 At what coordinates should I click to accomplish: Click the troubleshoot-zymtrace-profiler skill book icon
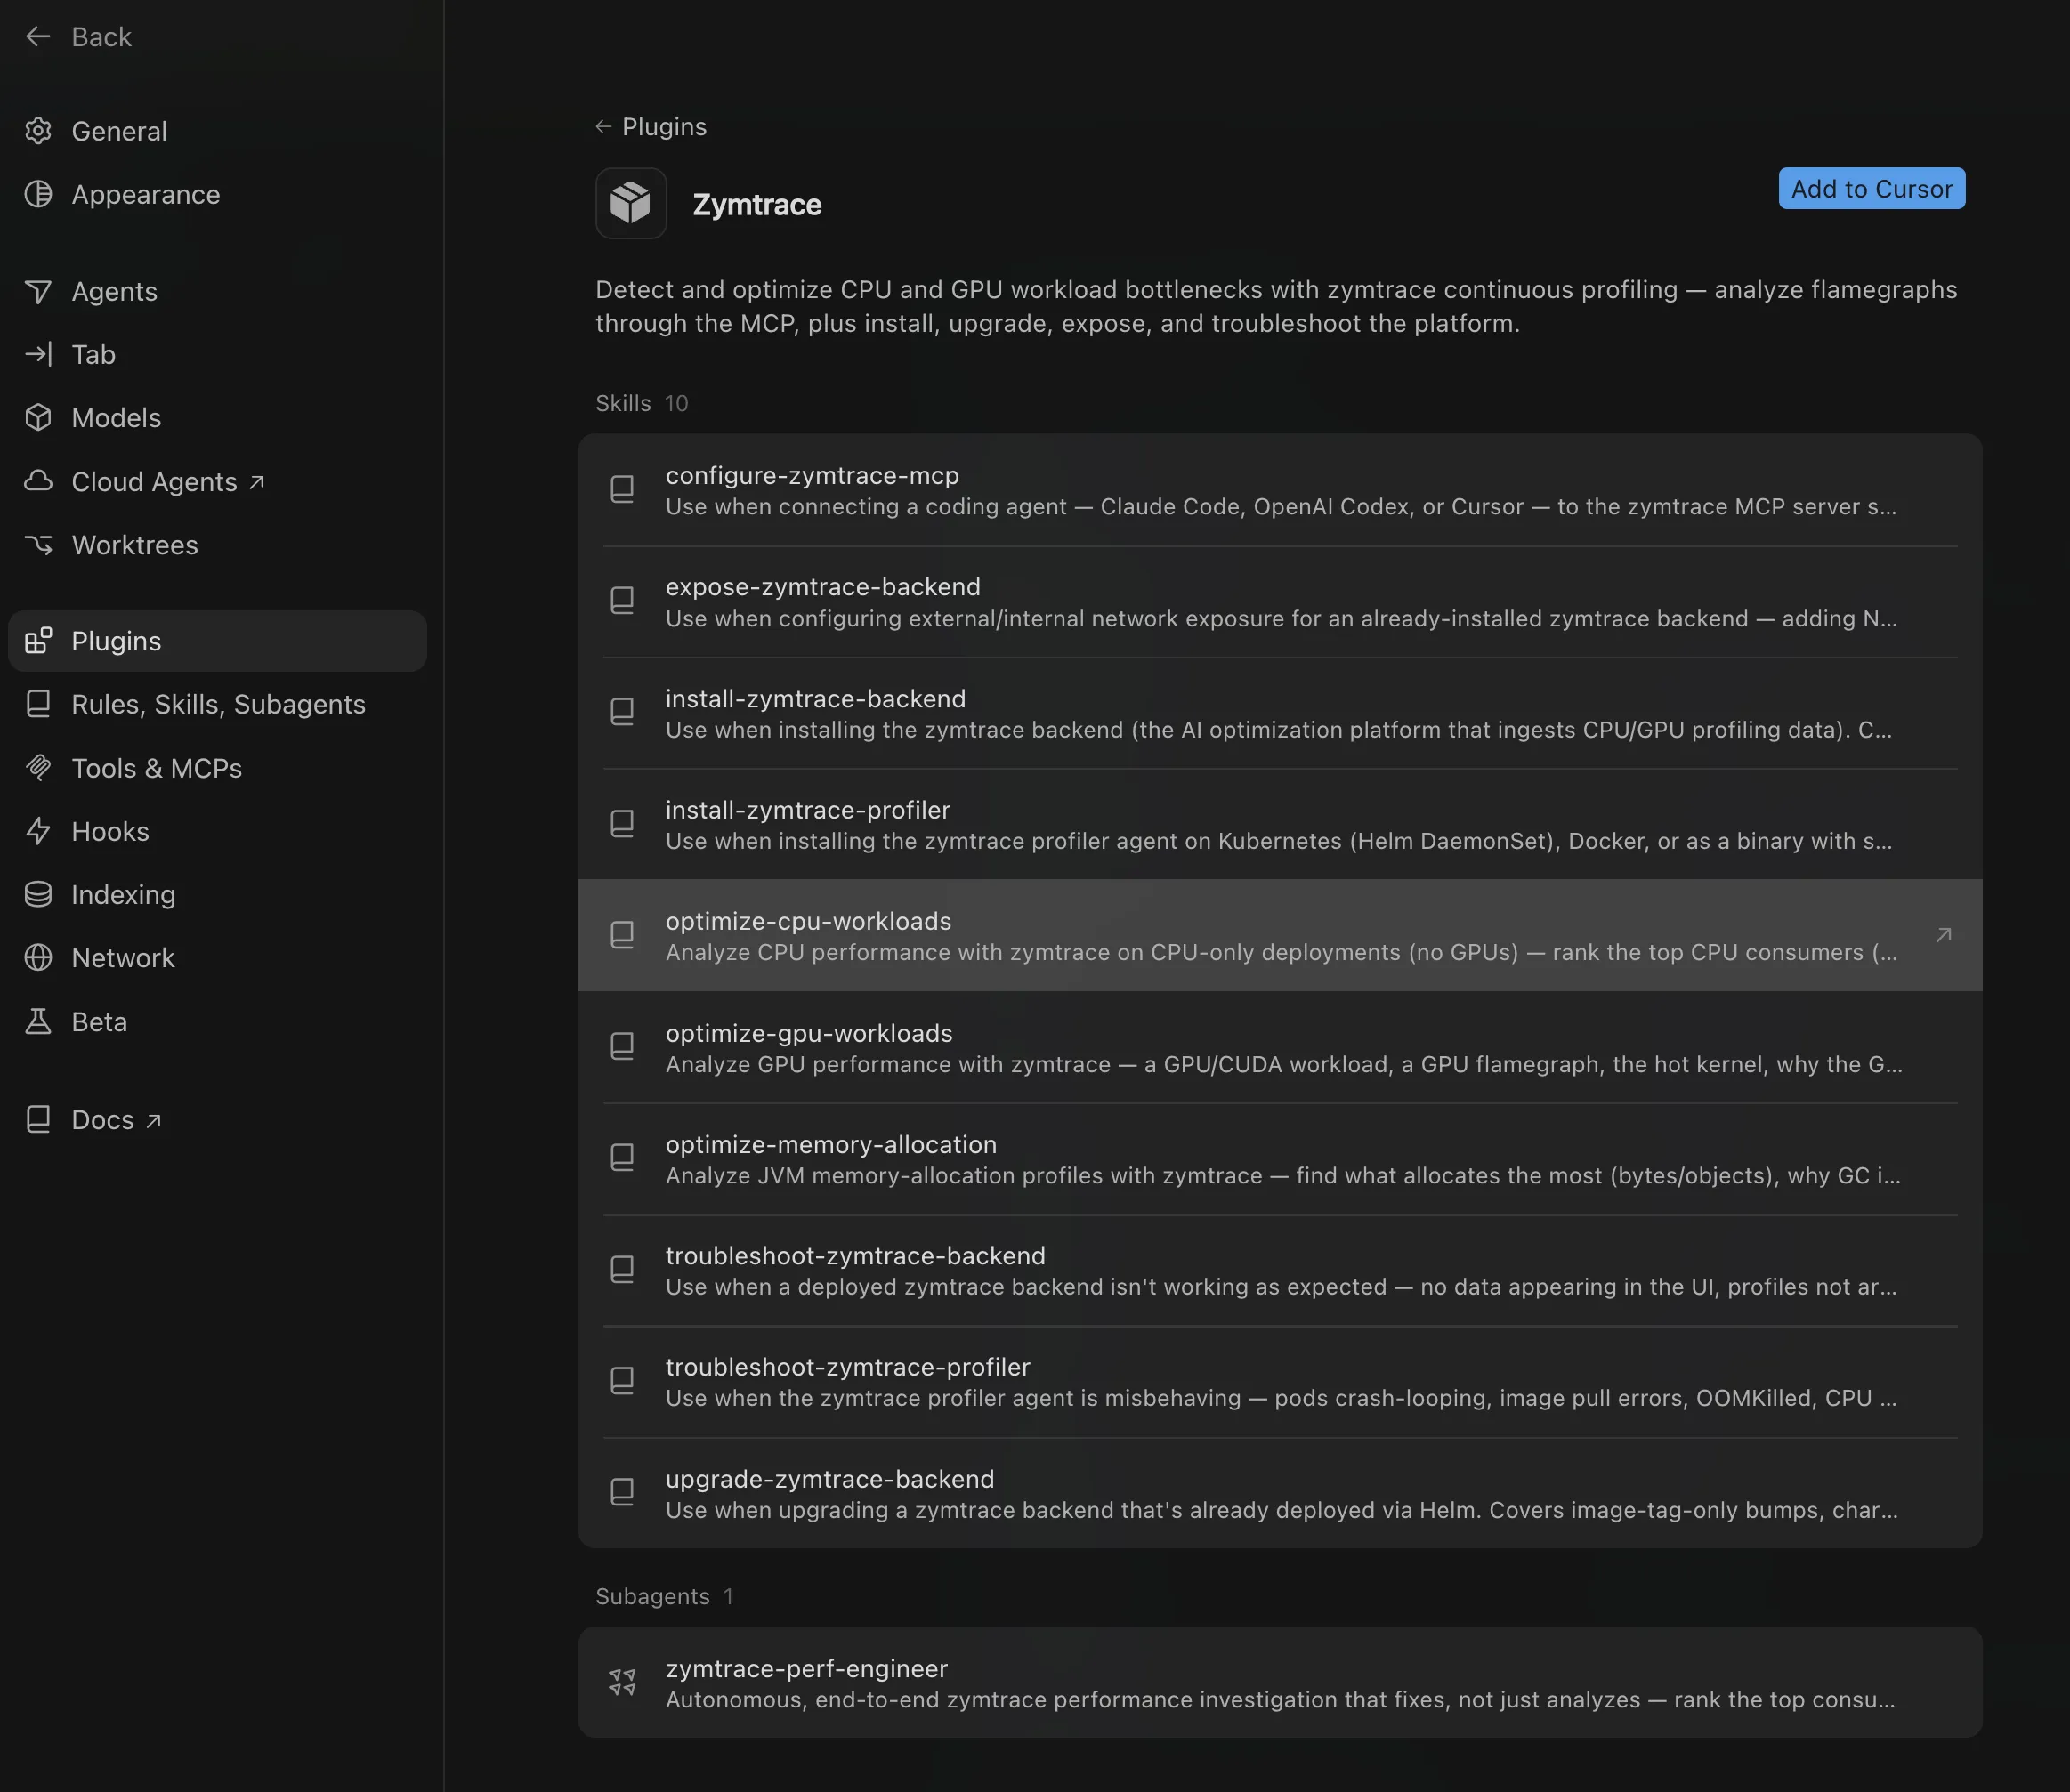[x=622, y=1381]
